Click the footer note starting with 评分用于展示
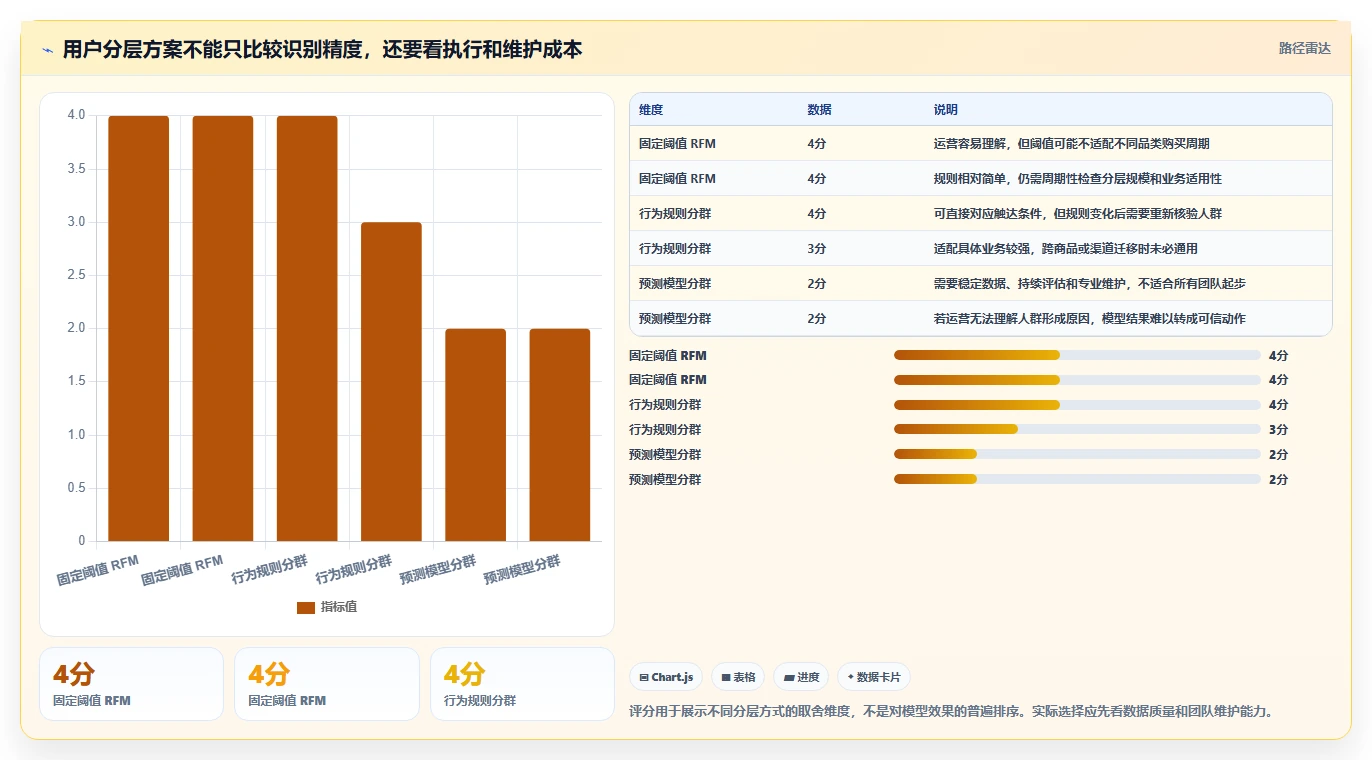Viewport: 1372px width, 760px height. click(x=951, y=712)
